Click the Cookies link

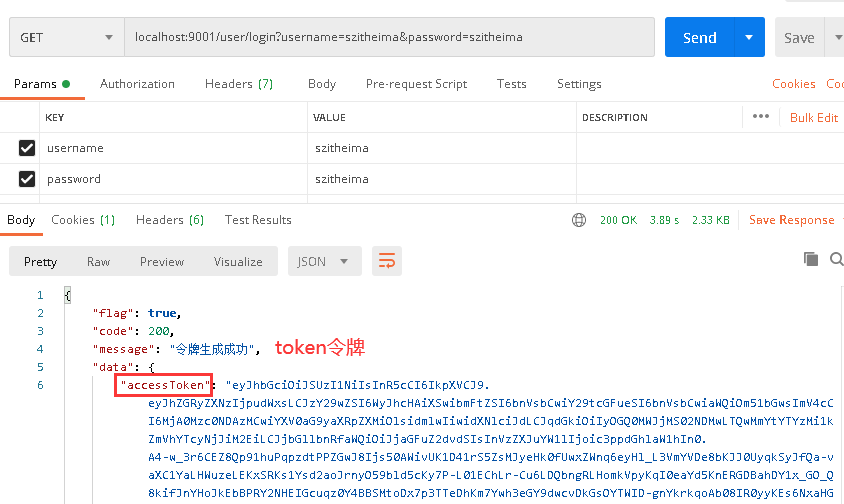click(793, 84)
